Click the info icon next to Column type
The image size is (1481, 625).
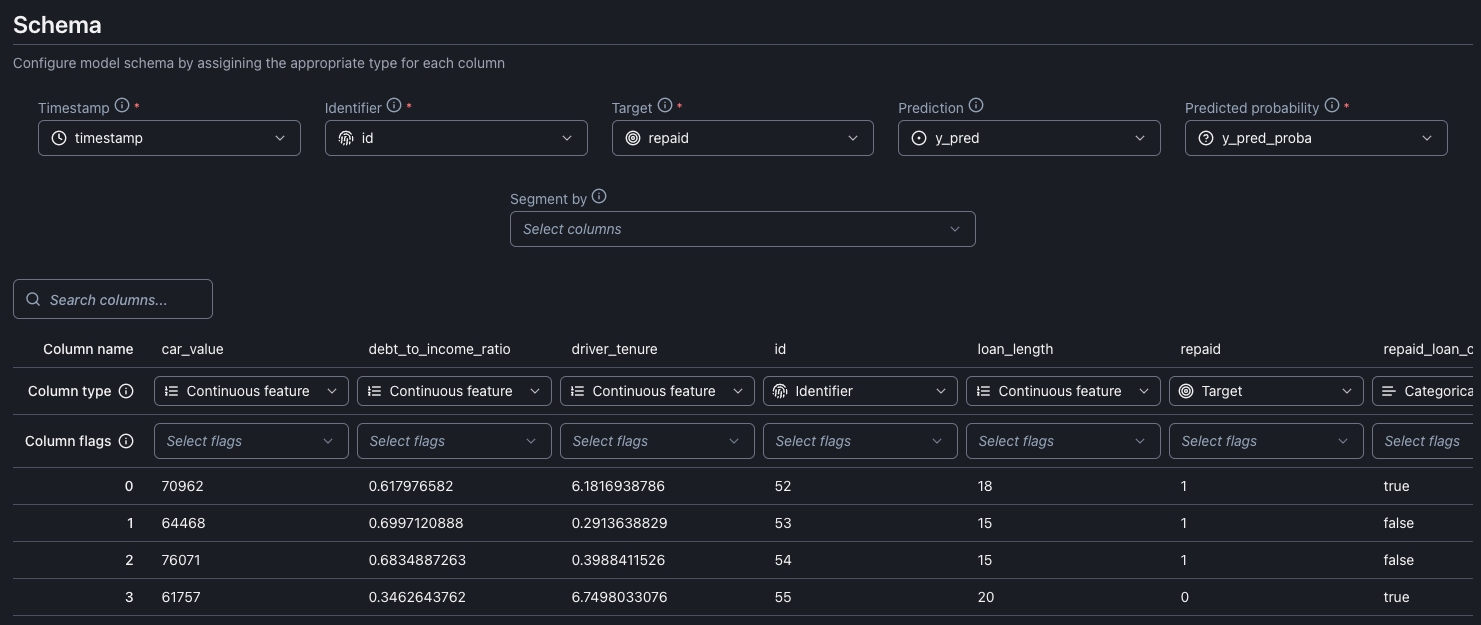coord(126,391)
